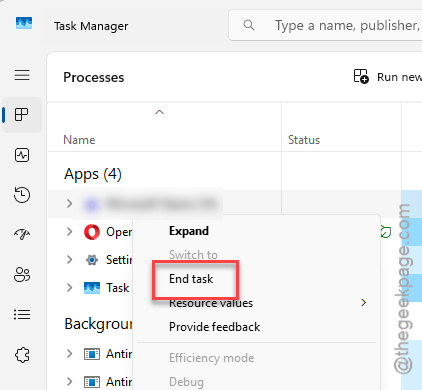Expand the Opera process group

click(69, 231)
